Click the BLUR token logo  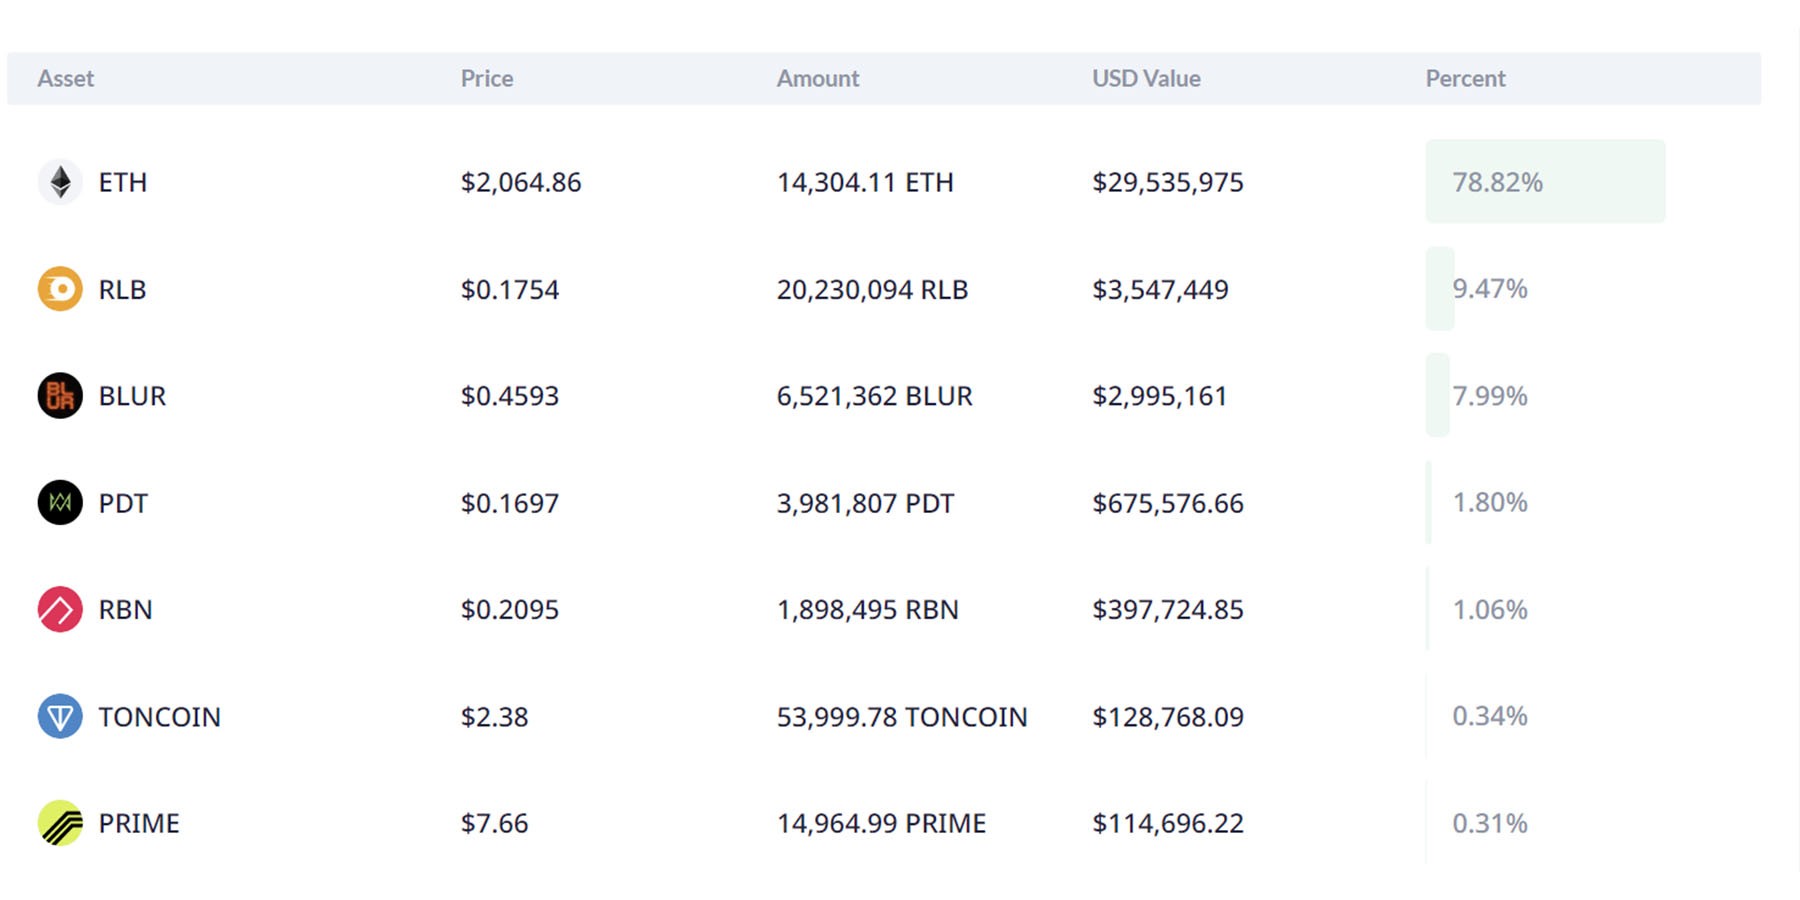coord(60,396)
